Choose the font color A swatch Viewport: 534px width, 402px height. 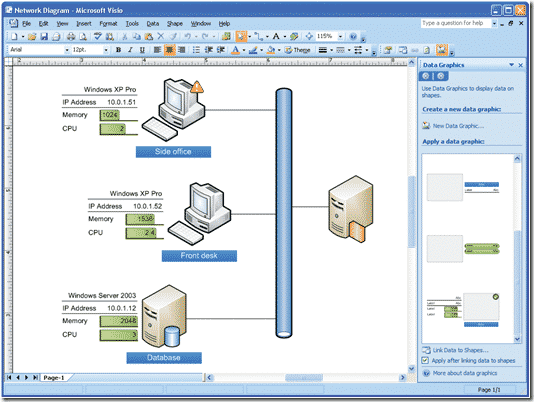pos(235,50)
